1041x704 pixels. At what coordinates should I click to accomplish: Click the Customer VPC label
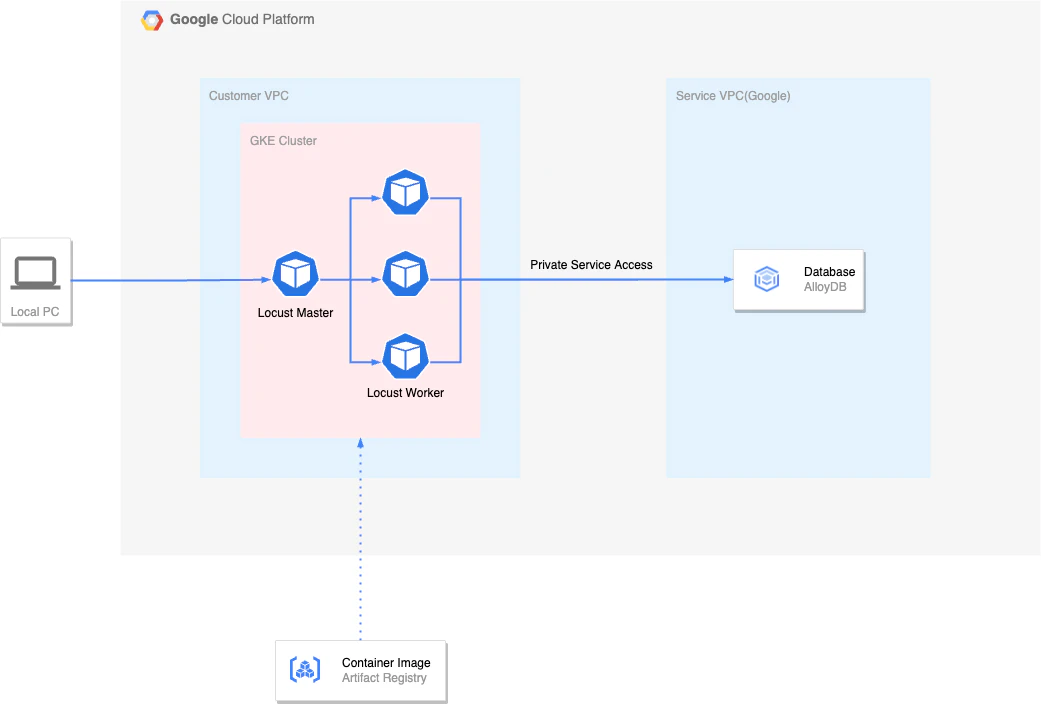[x=249, y=96]
